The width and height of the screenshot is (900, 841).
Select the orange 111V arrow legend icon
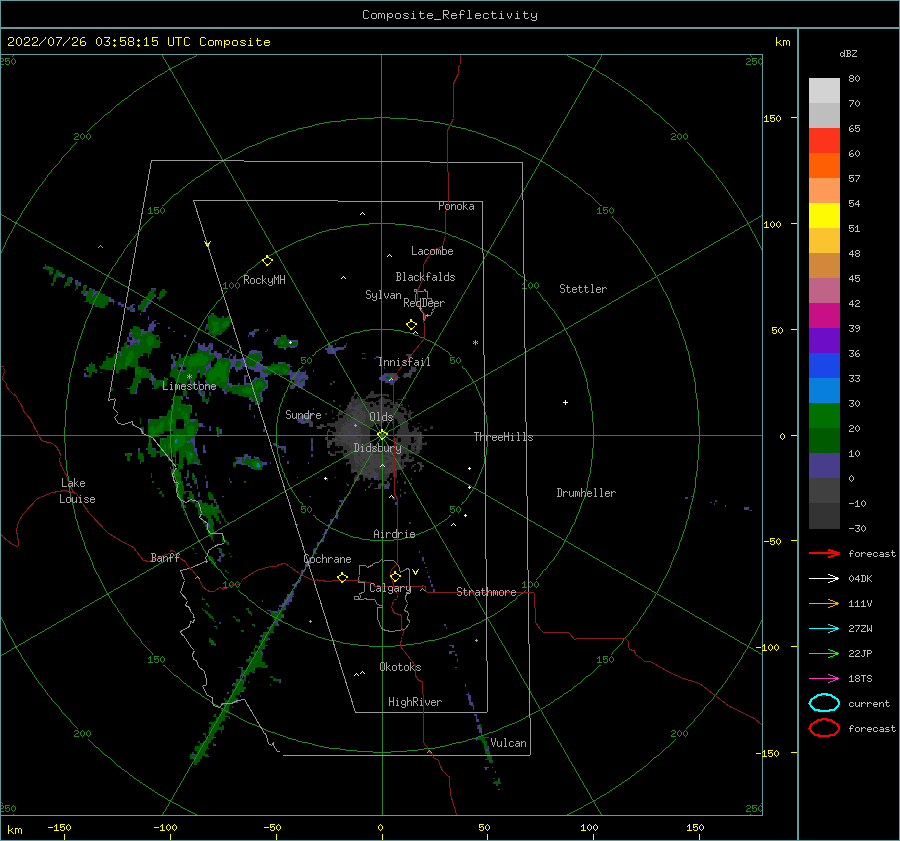tap(824, 603)
